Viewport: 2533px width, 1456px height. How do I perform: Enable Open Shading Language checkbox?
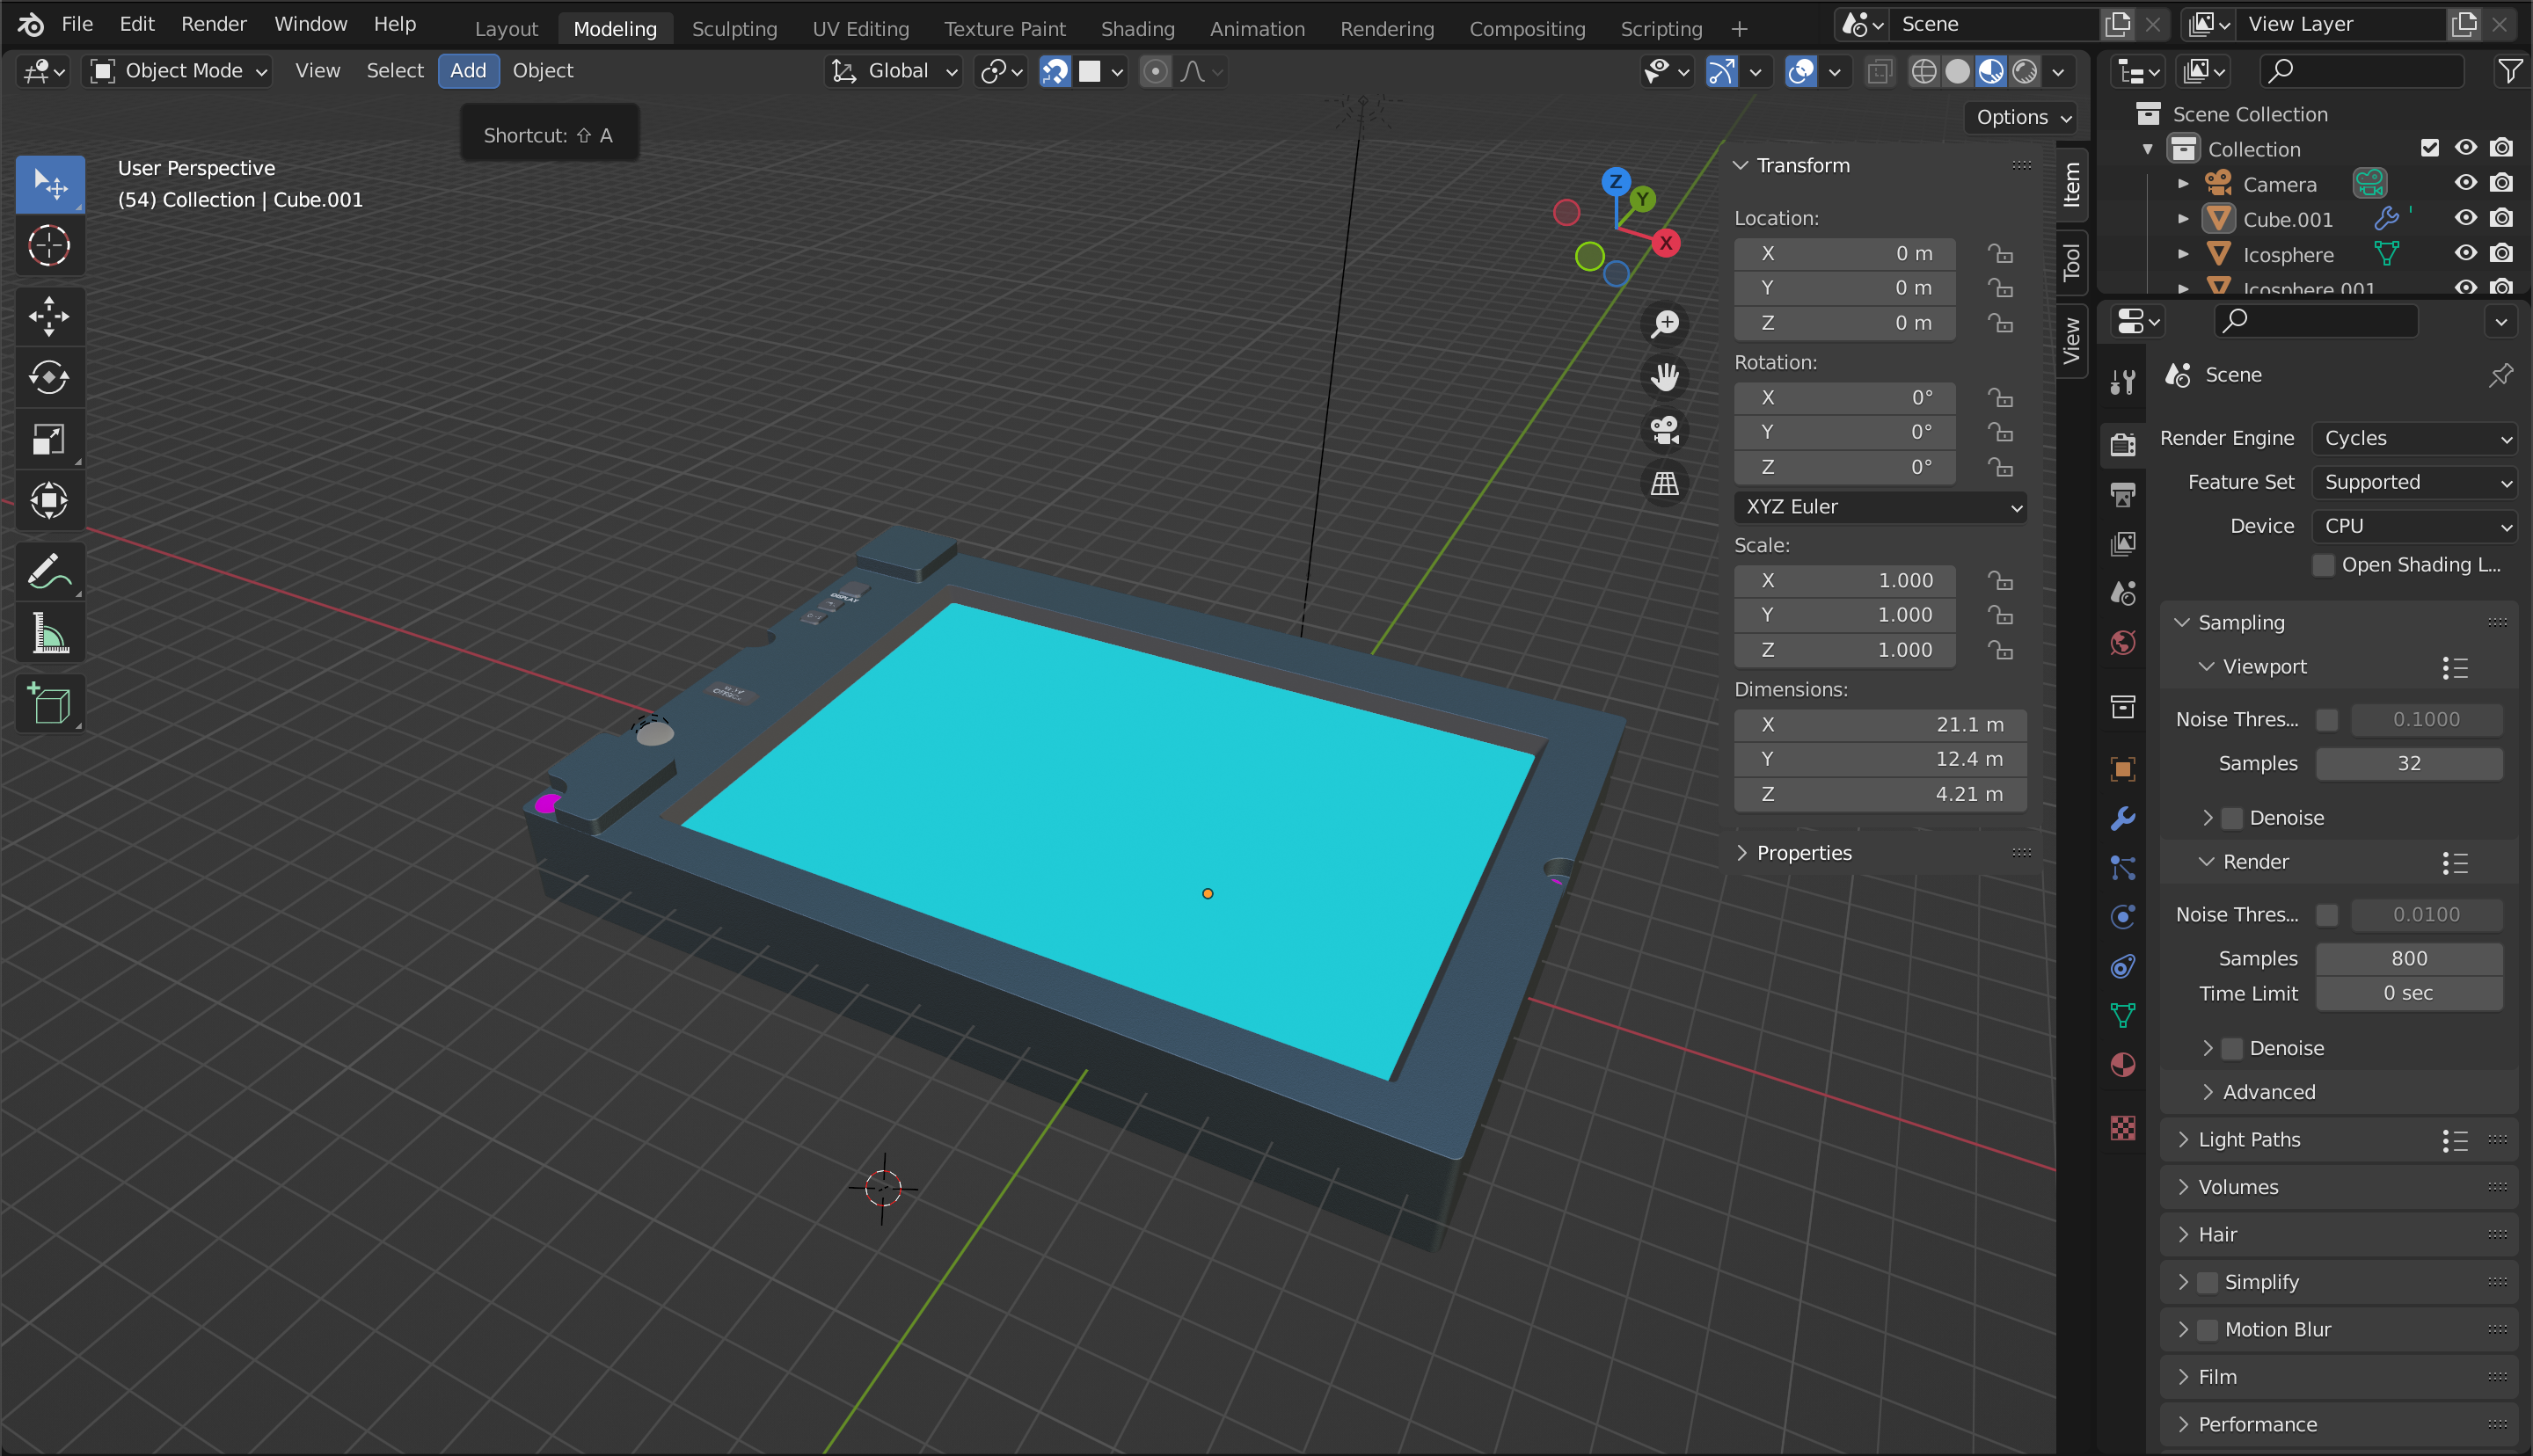(x=2323, y=565)
